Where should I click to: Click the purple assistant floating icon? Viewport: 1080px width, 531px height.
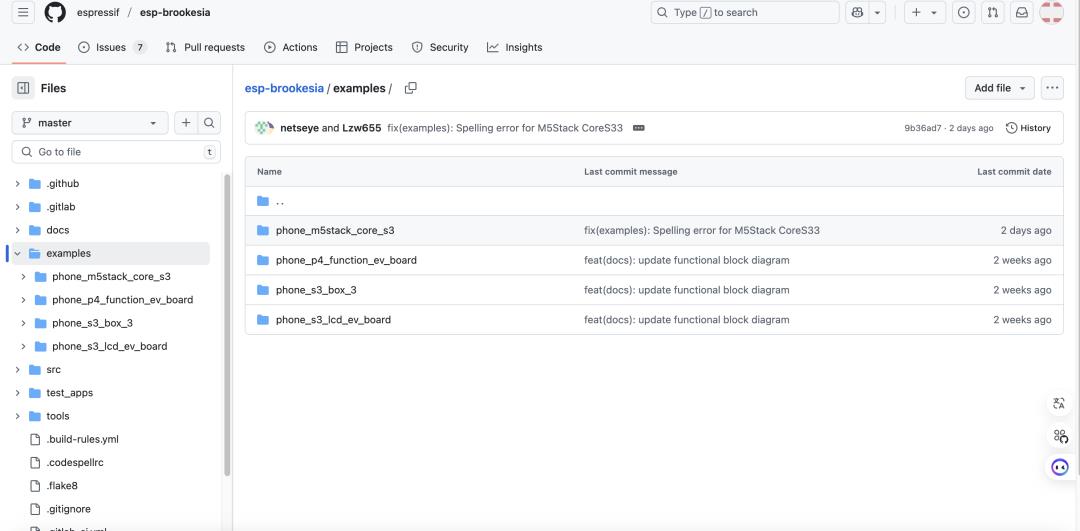[1059, 468]
